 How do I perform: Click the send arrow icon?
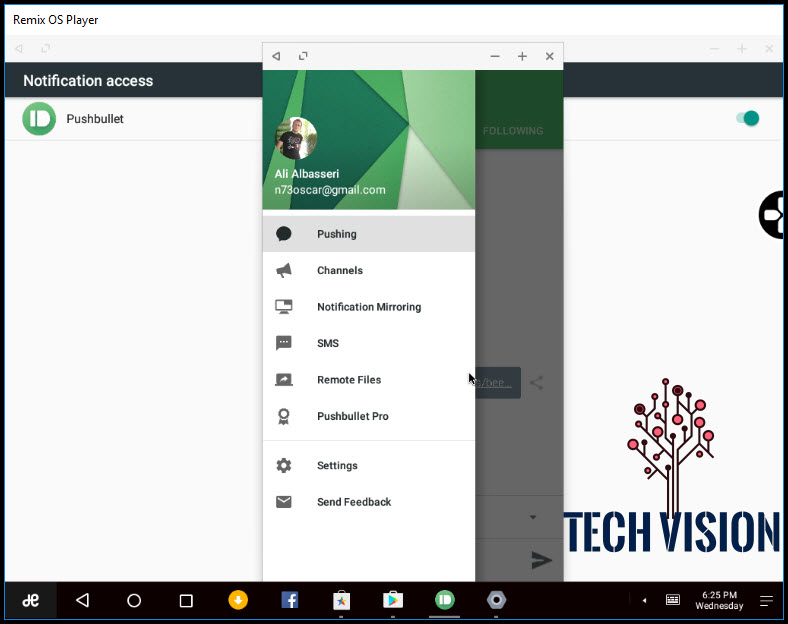pyautogui.click(x=541, y=560)
